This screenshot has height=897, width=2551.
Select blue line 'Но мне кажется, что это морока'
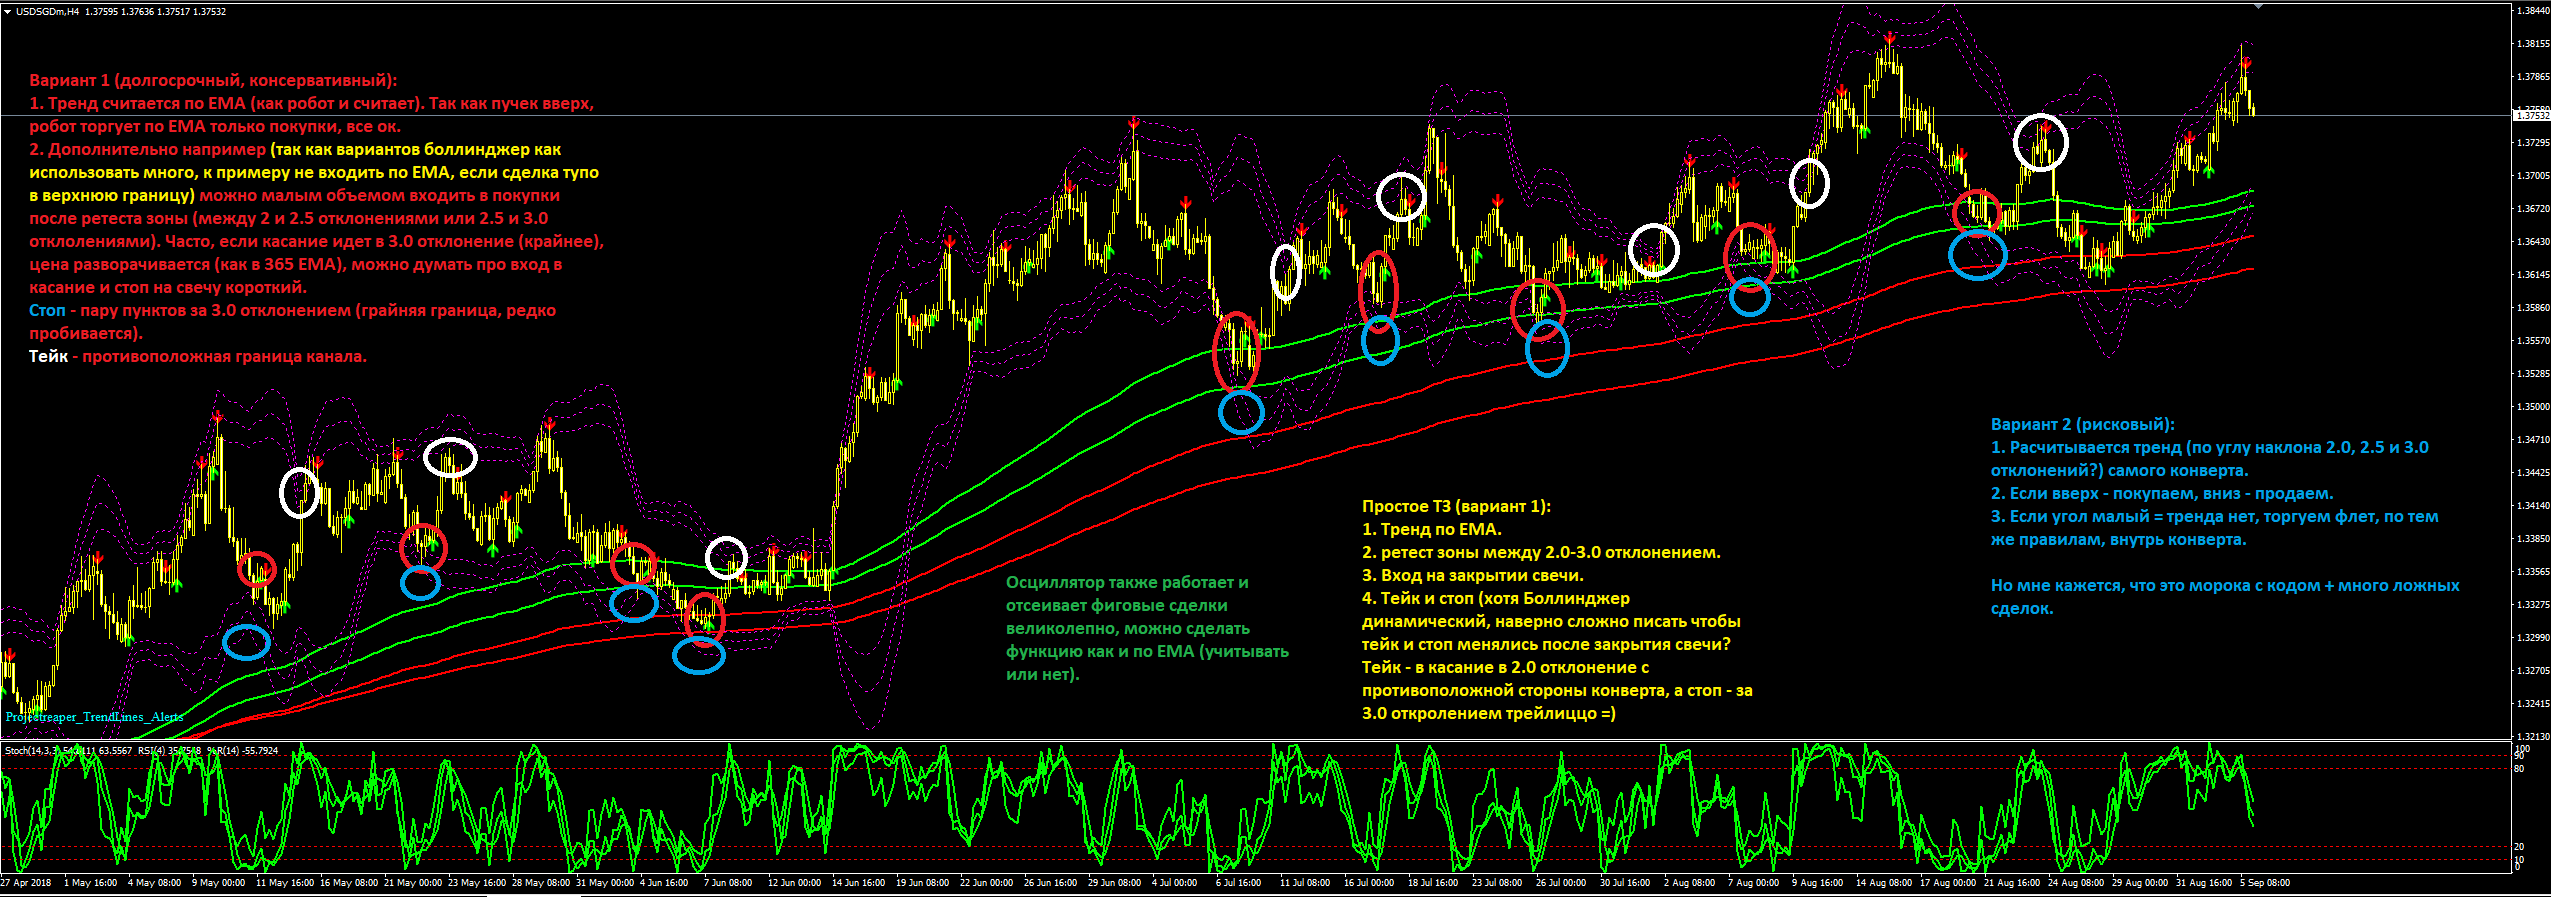click(x=2225, y=586)
